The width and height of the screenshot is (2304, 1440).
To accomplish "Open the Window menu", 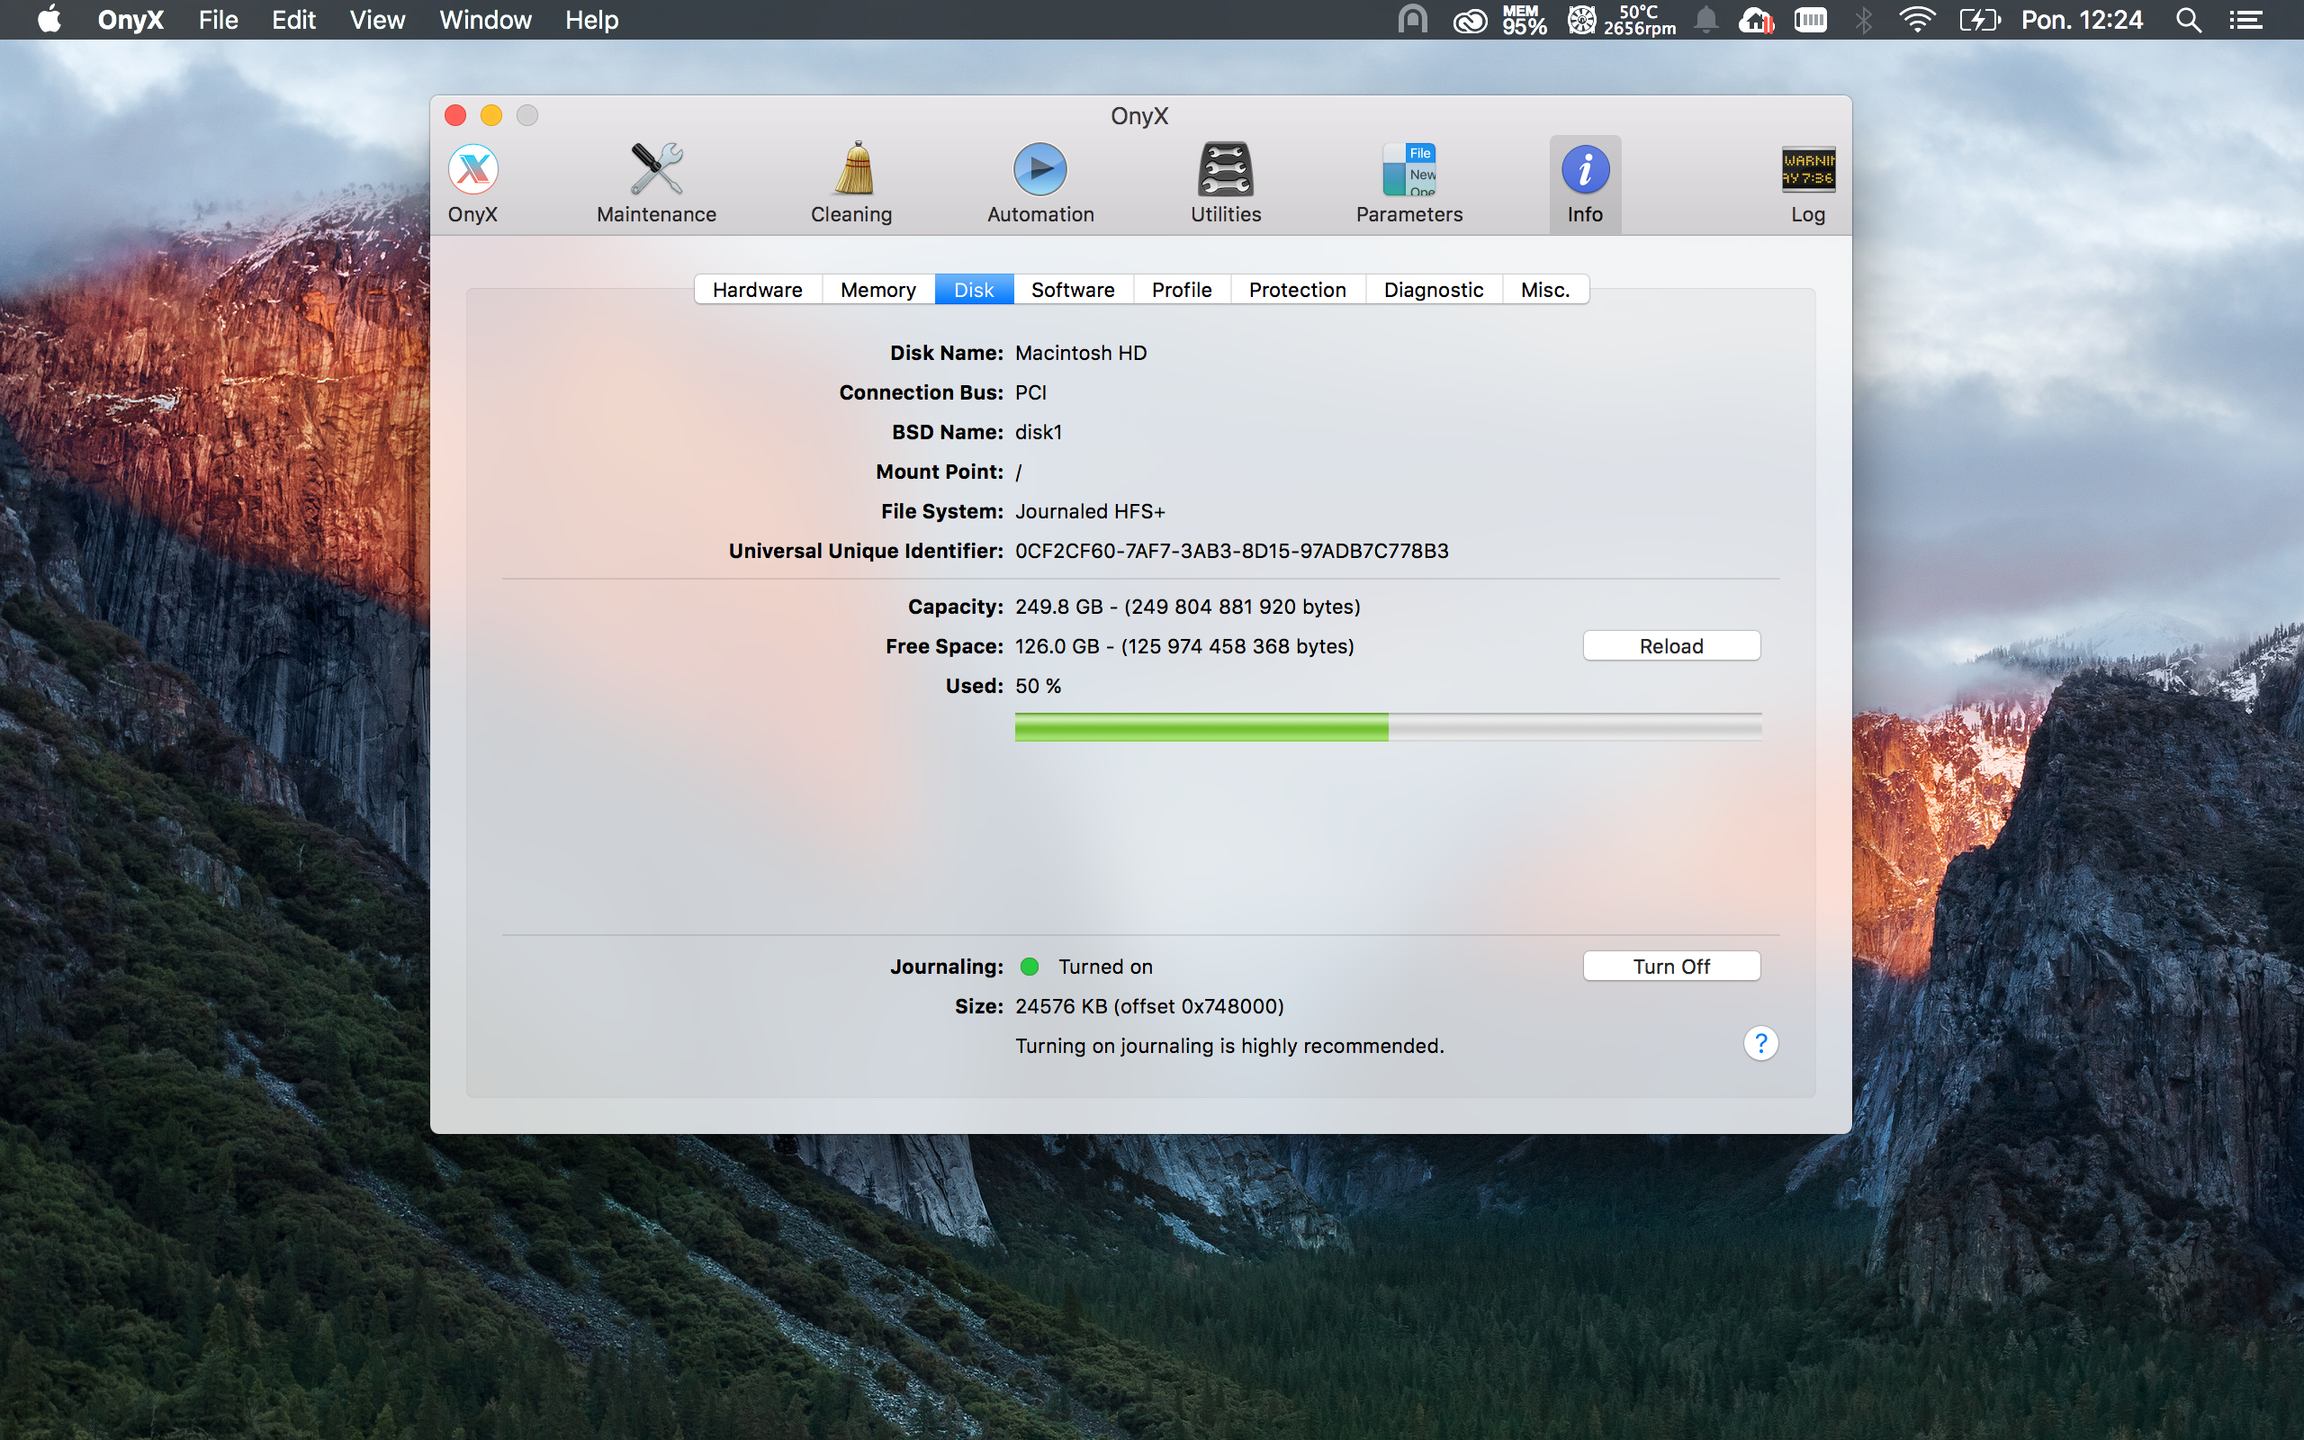I will click(485, 20).
